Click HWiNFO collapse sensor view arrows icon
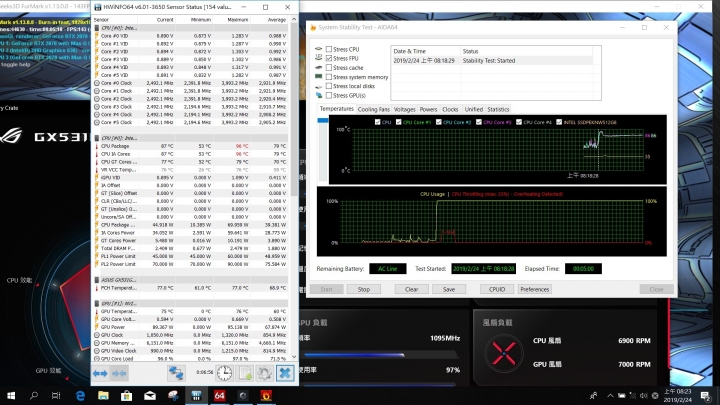The height and width of the screenshot is (405, 720). click(x=119, y=373)
